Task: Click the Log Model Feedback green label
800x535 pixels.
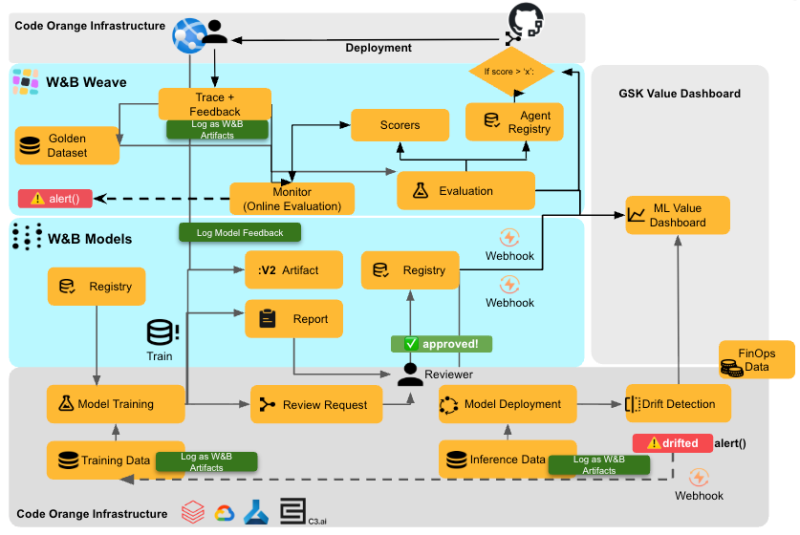Action: [239, 233]
